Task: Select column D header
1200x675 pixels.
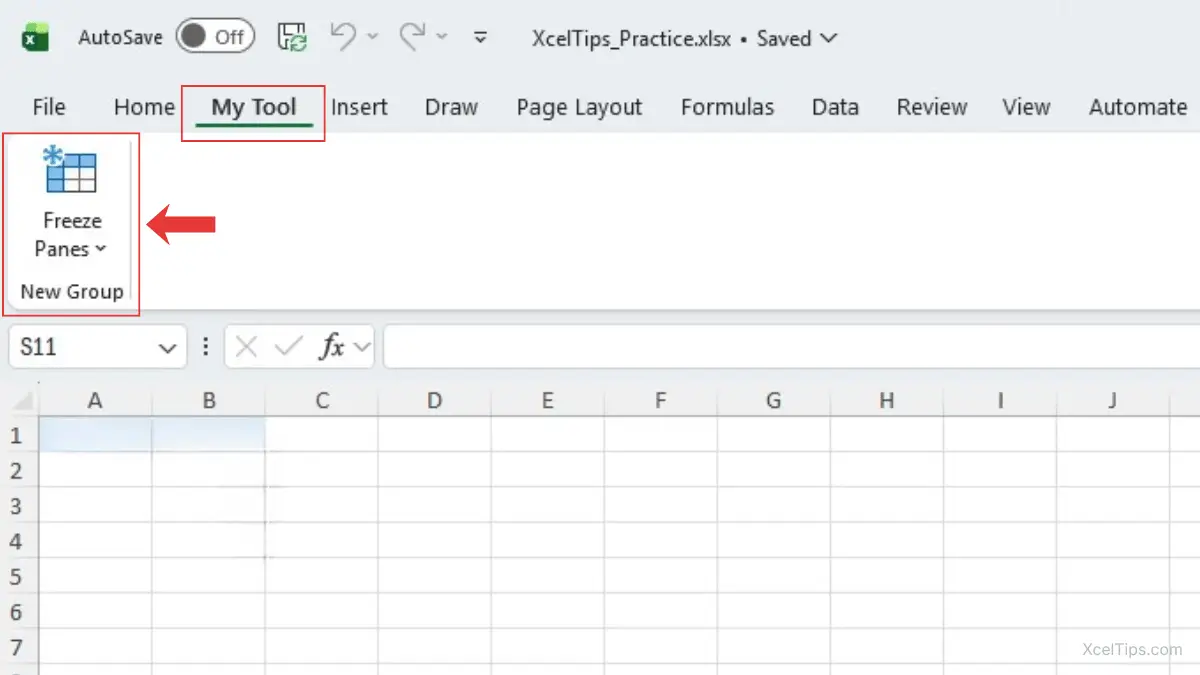Action: click(434, 401)
